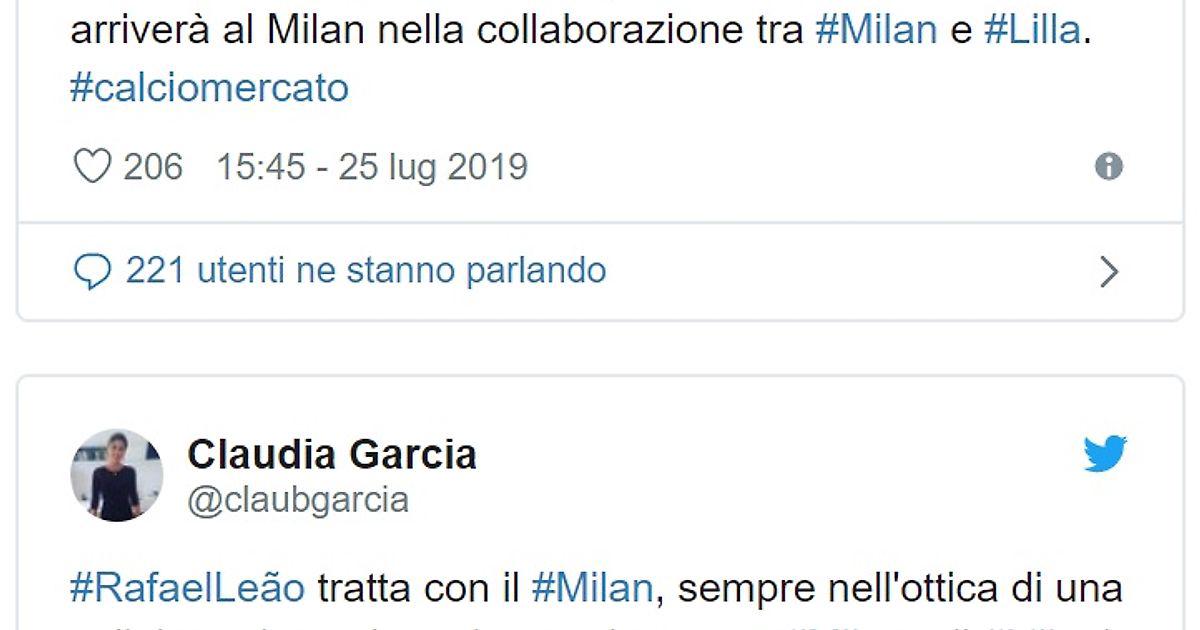Click the #Milan hashtag in Claudia's tweet
This screenshot has height=630, width=1200.
click(x=590, y=588)
